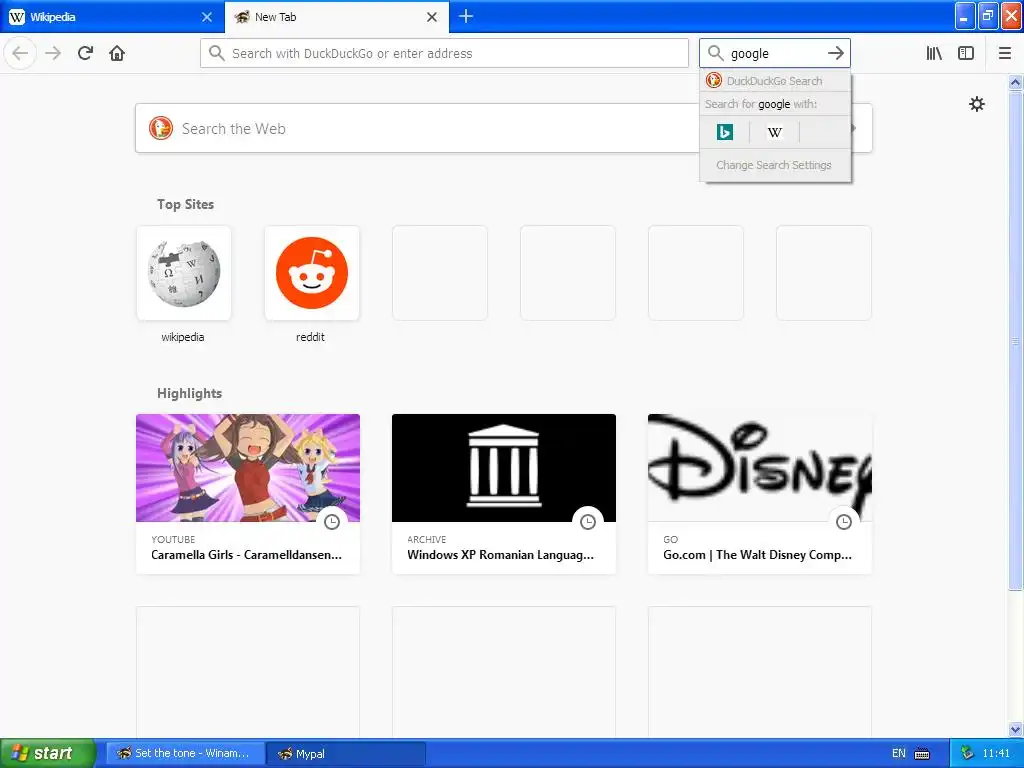Switch to Set the tone - Winamp taskbar item
Screen dimensions: 1024x768
click(185, 753)
